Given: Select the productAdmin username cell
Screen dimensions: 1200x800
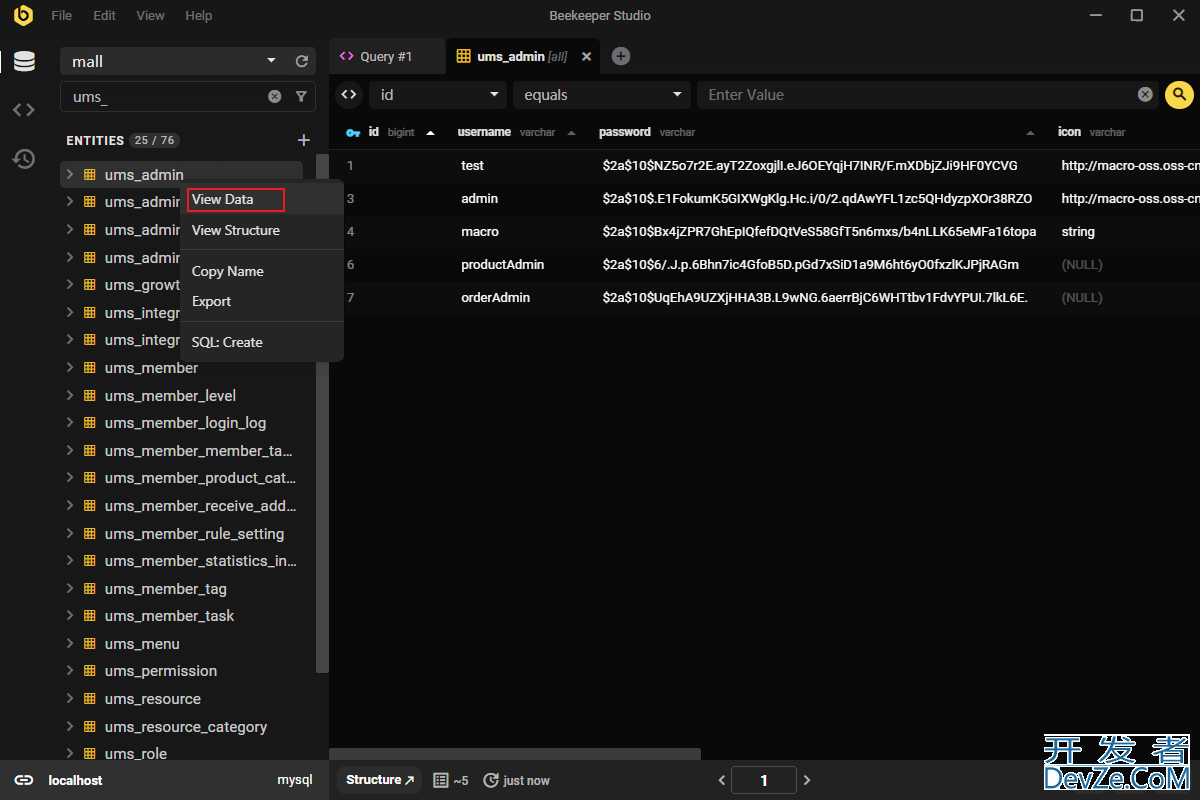Looking at the screenshot, I should [x=502, y=265].
